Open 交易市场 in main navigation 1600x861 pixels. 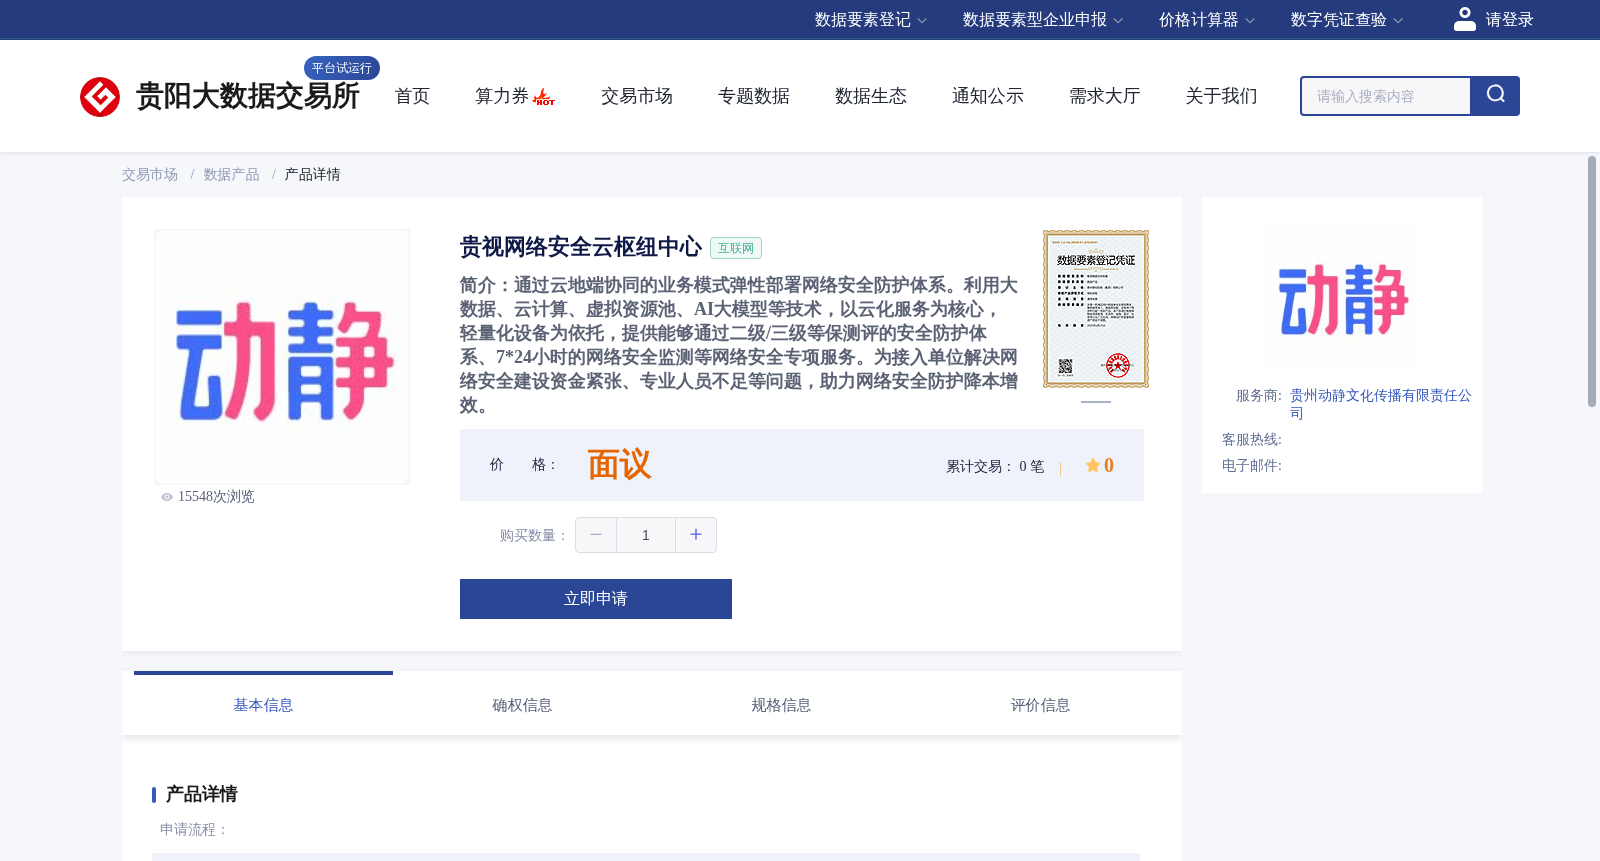(637, 96)
